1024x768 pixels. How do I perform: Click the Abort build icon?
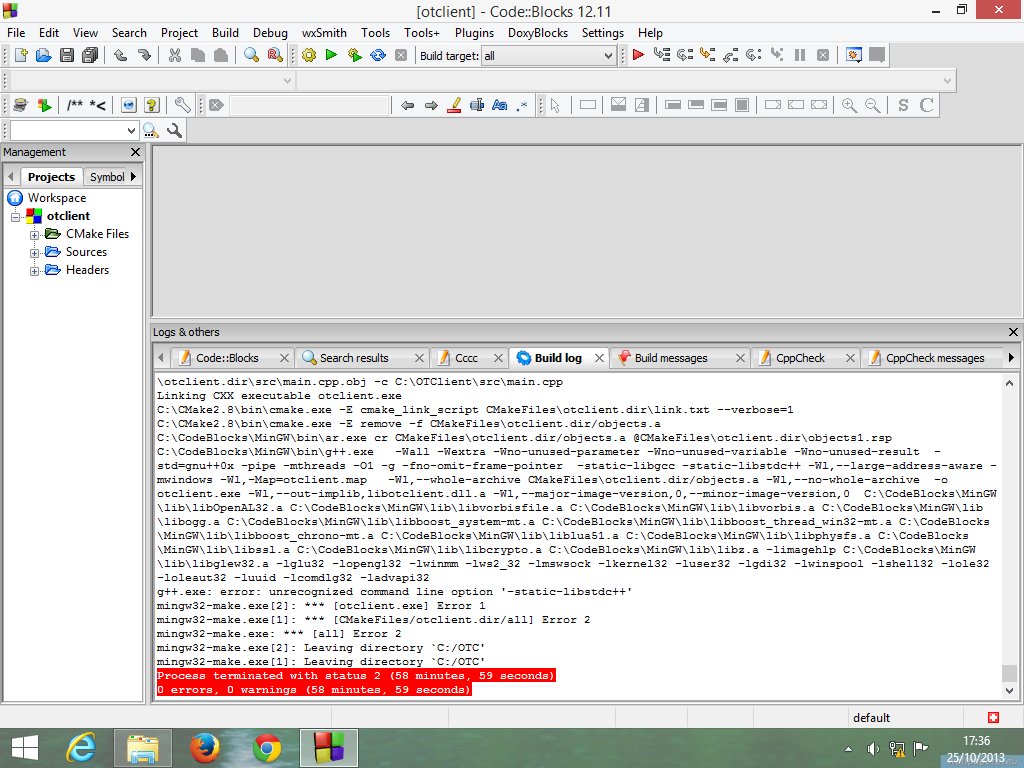(401, 56)
